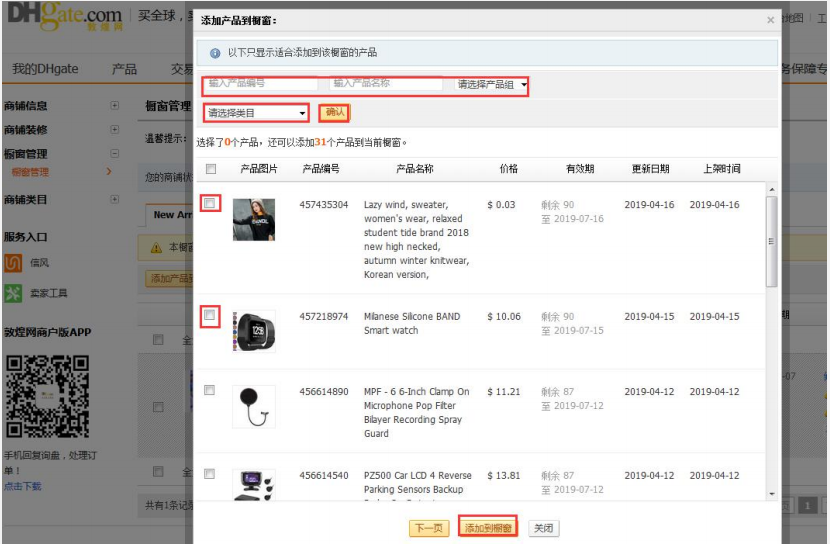Viewport: 830px width, 544px height.
Task: Tick the select-all checkbox in table header
Action: pyautogui.click(x=211, y=169)
